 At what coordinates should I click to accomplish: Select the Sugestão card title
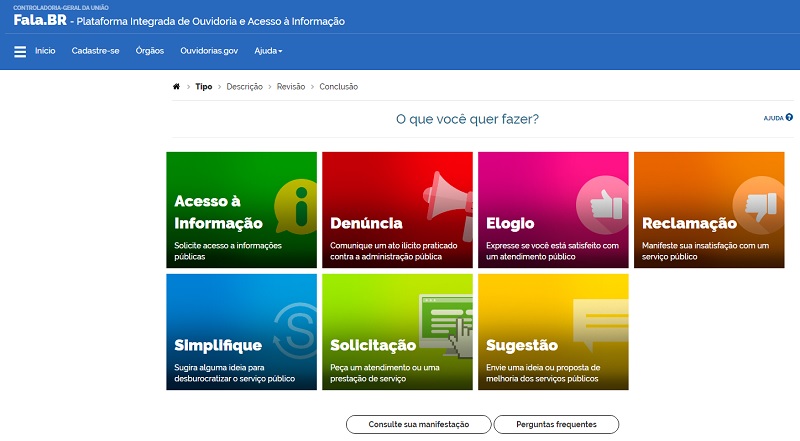coord(522,345)
